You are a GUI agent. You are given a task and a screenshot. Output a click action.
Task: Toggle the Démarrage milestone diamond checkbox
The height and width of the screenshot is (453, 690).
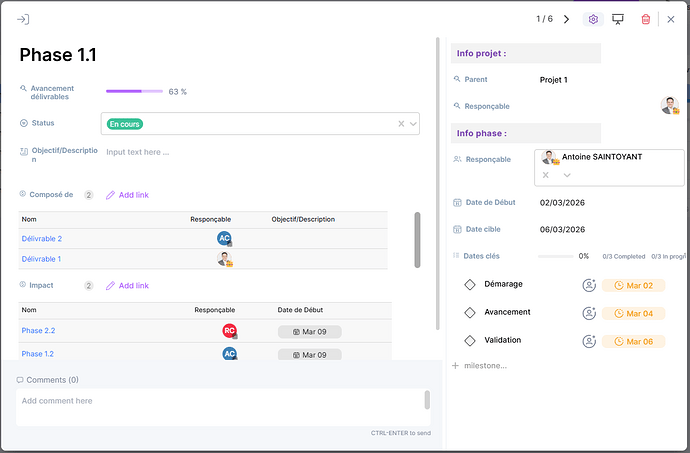(x=470, y=285)
